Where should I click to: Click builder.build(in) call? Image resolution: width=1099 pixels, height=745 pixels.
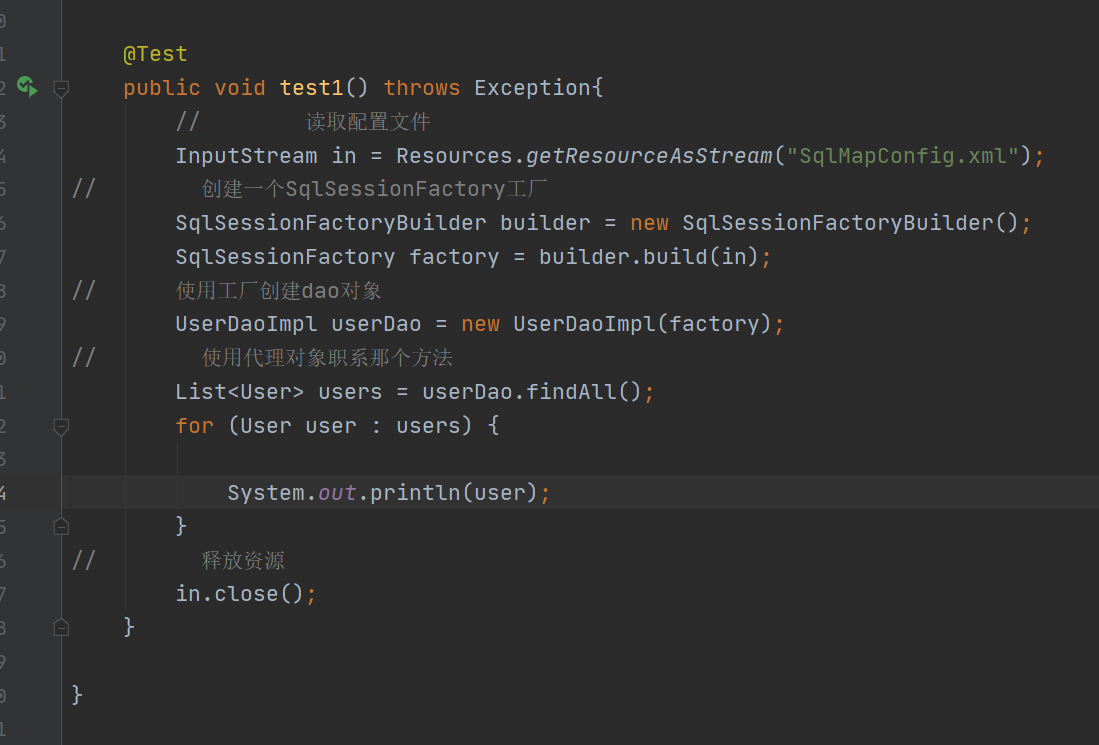(x=649, y=257)
